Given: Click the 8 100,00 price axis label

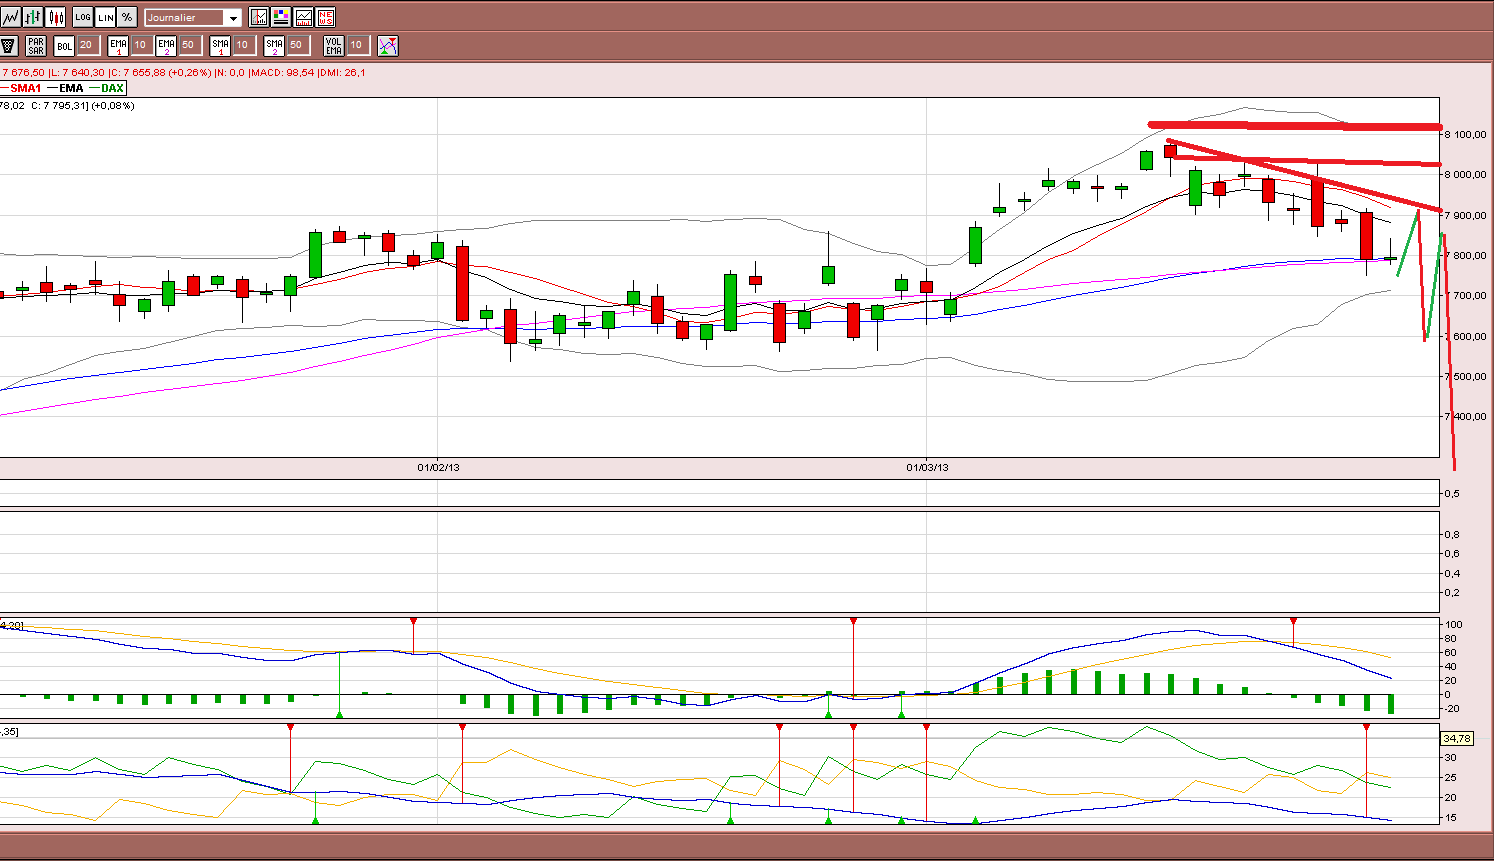Looking at the screenshot, I should coord(1465,134).
